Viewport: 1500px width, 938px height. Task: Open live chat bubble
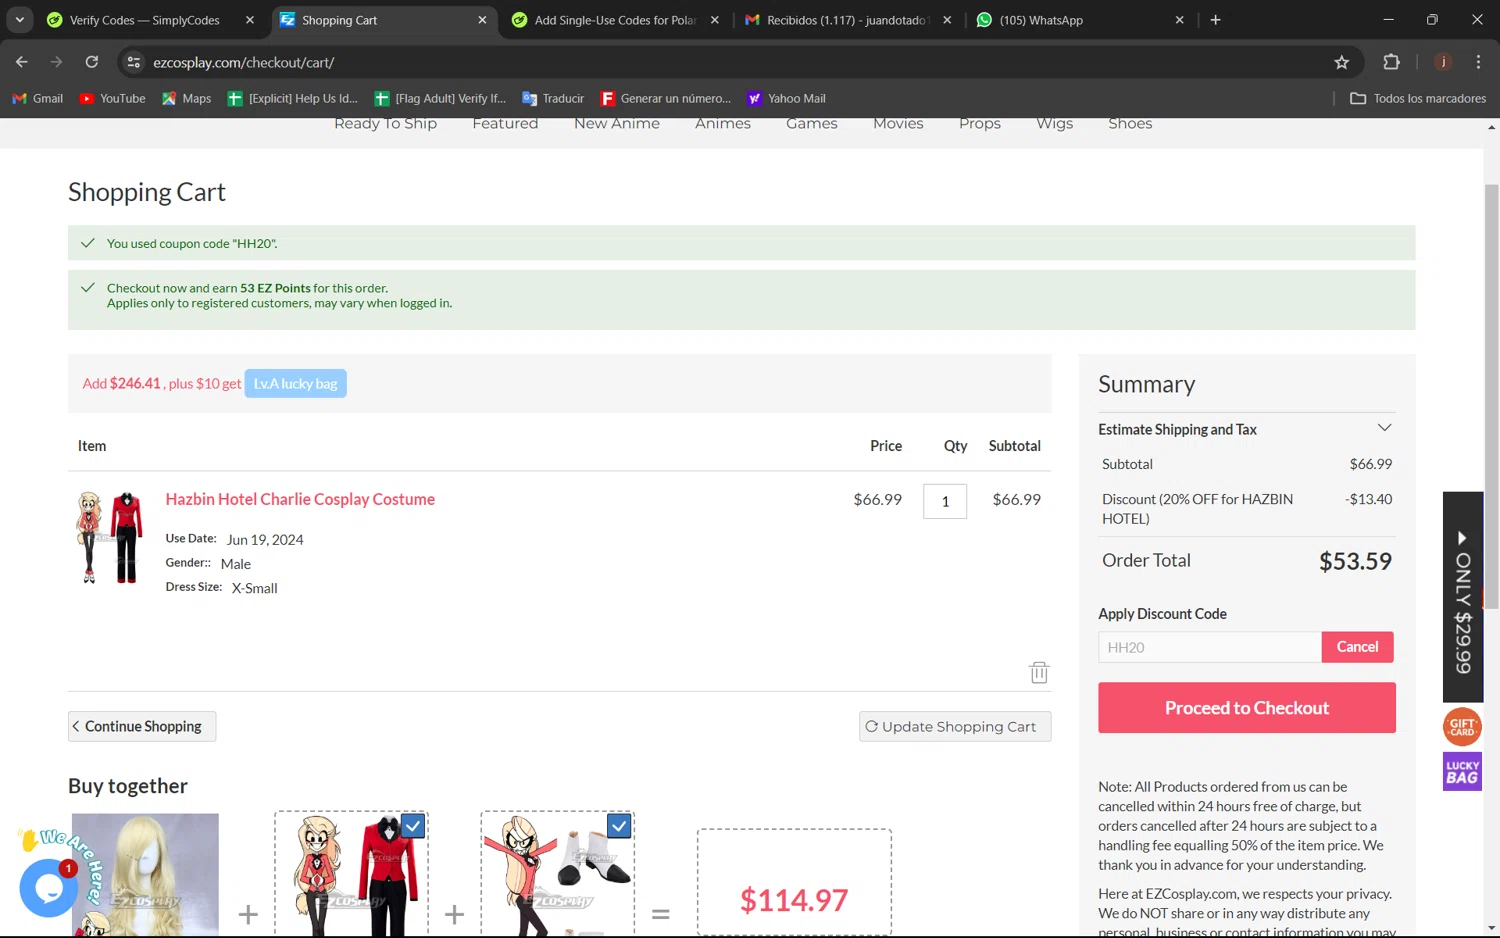coord(48,888)
